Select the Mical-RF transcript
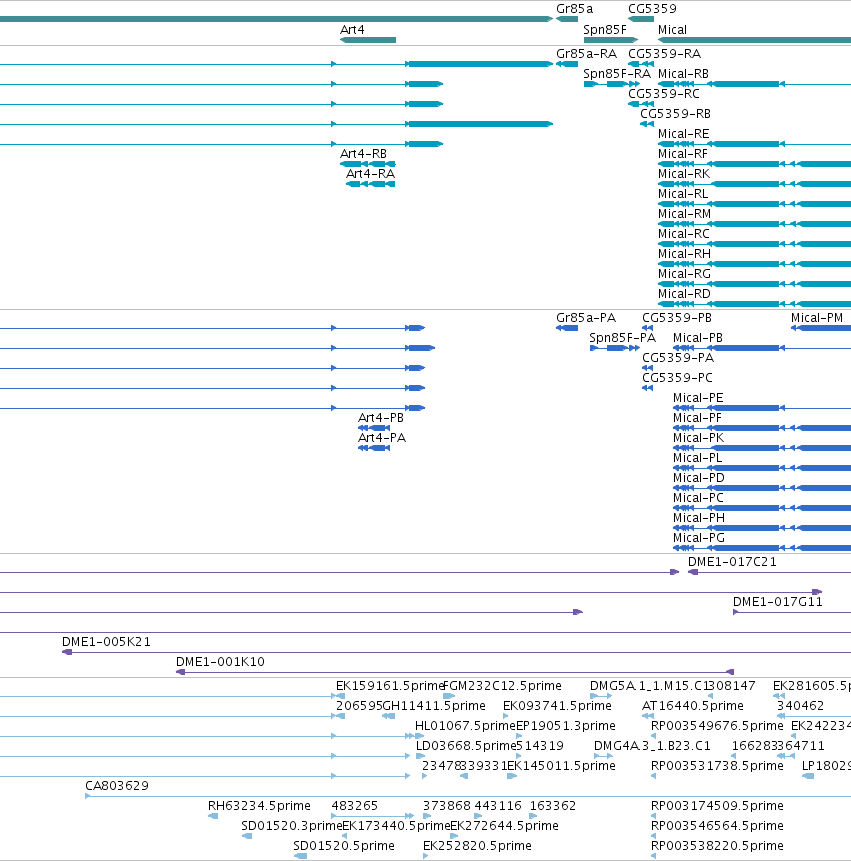 [x=754, y=164]
